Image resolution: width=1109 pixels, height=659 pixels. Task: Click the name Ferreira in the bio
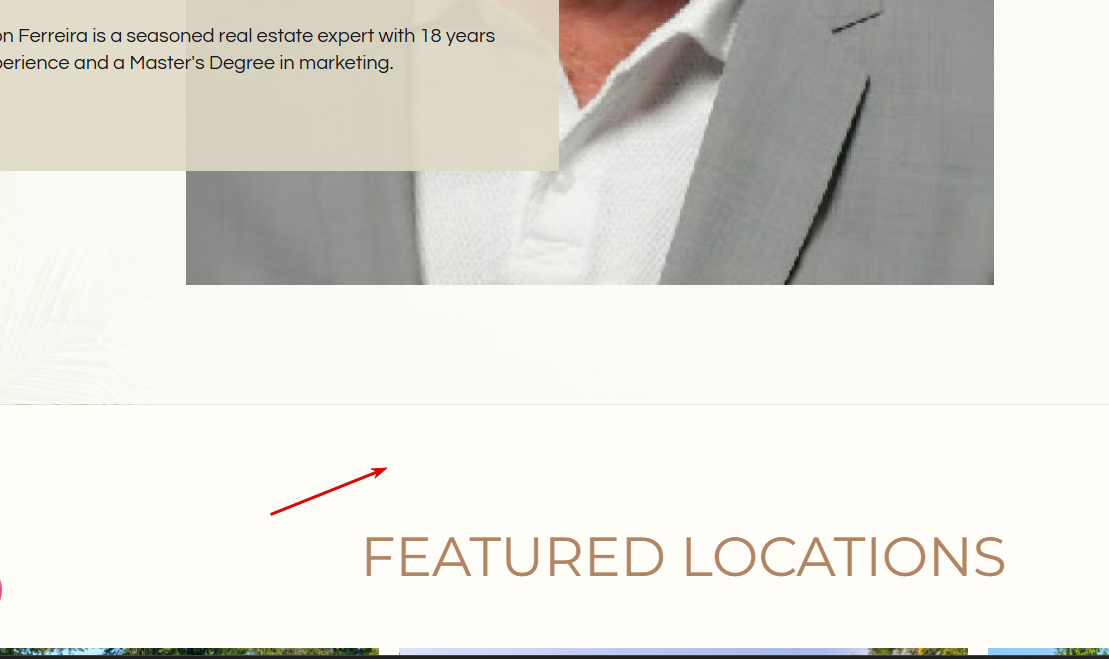point(53,35)
